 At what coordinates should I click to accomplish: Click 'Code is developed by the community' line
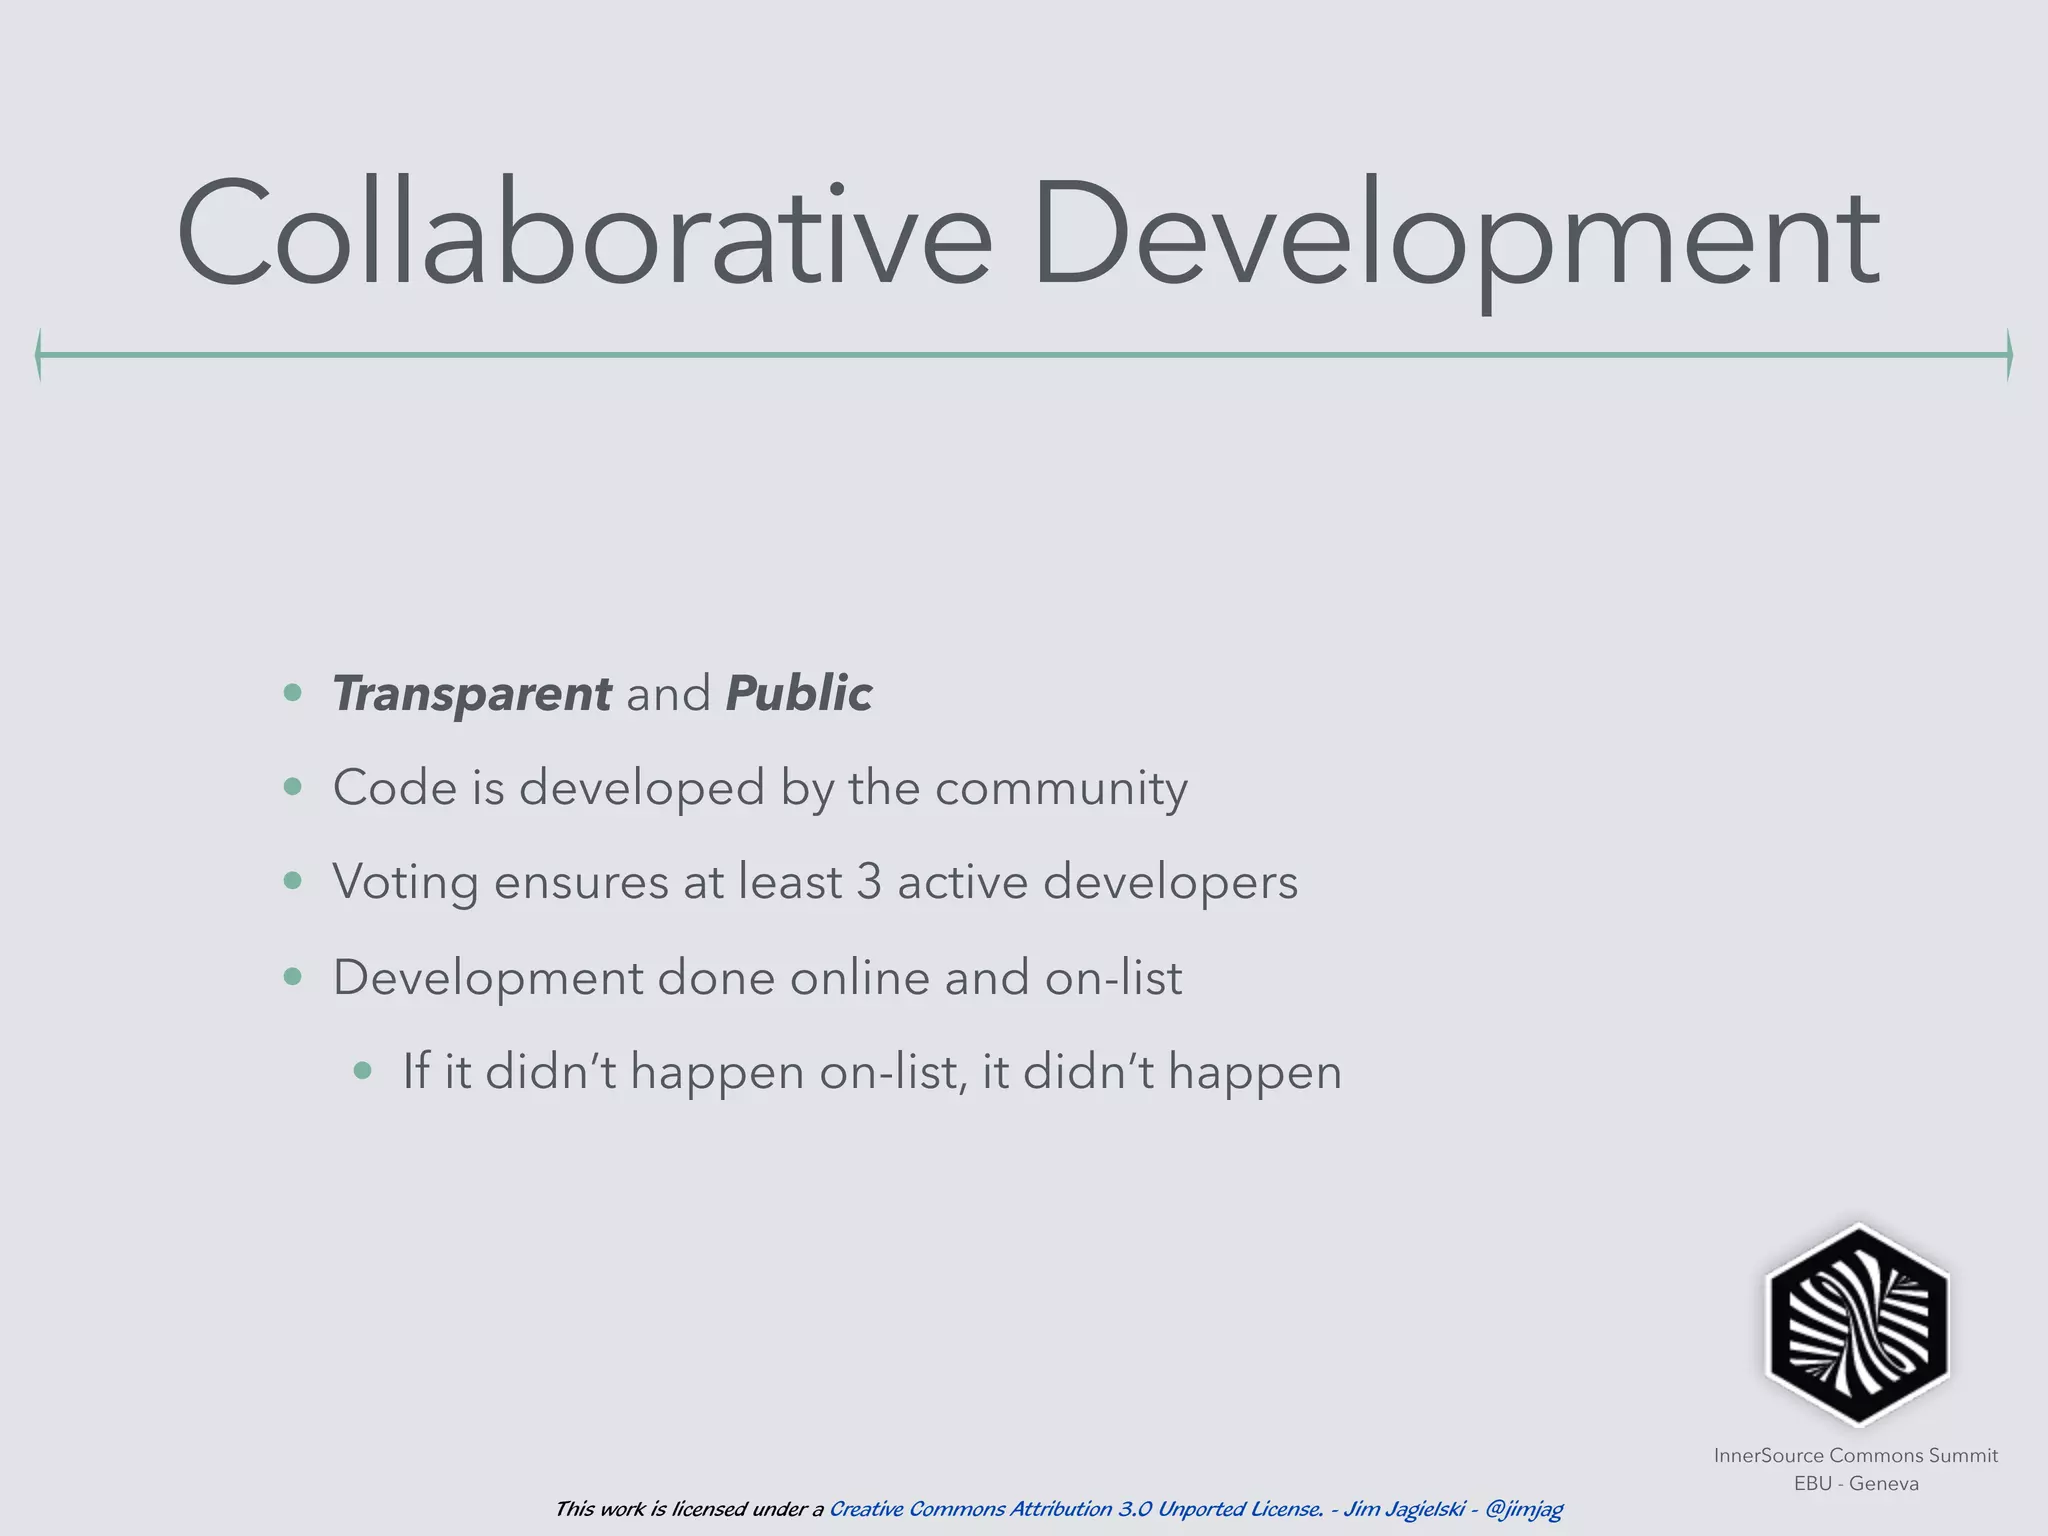coord(760,788)
